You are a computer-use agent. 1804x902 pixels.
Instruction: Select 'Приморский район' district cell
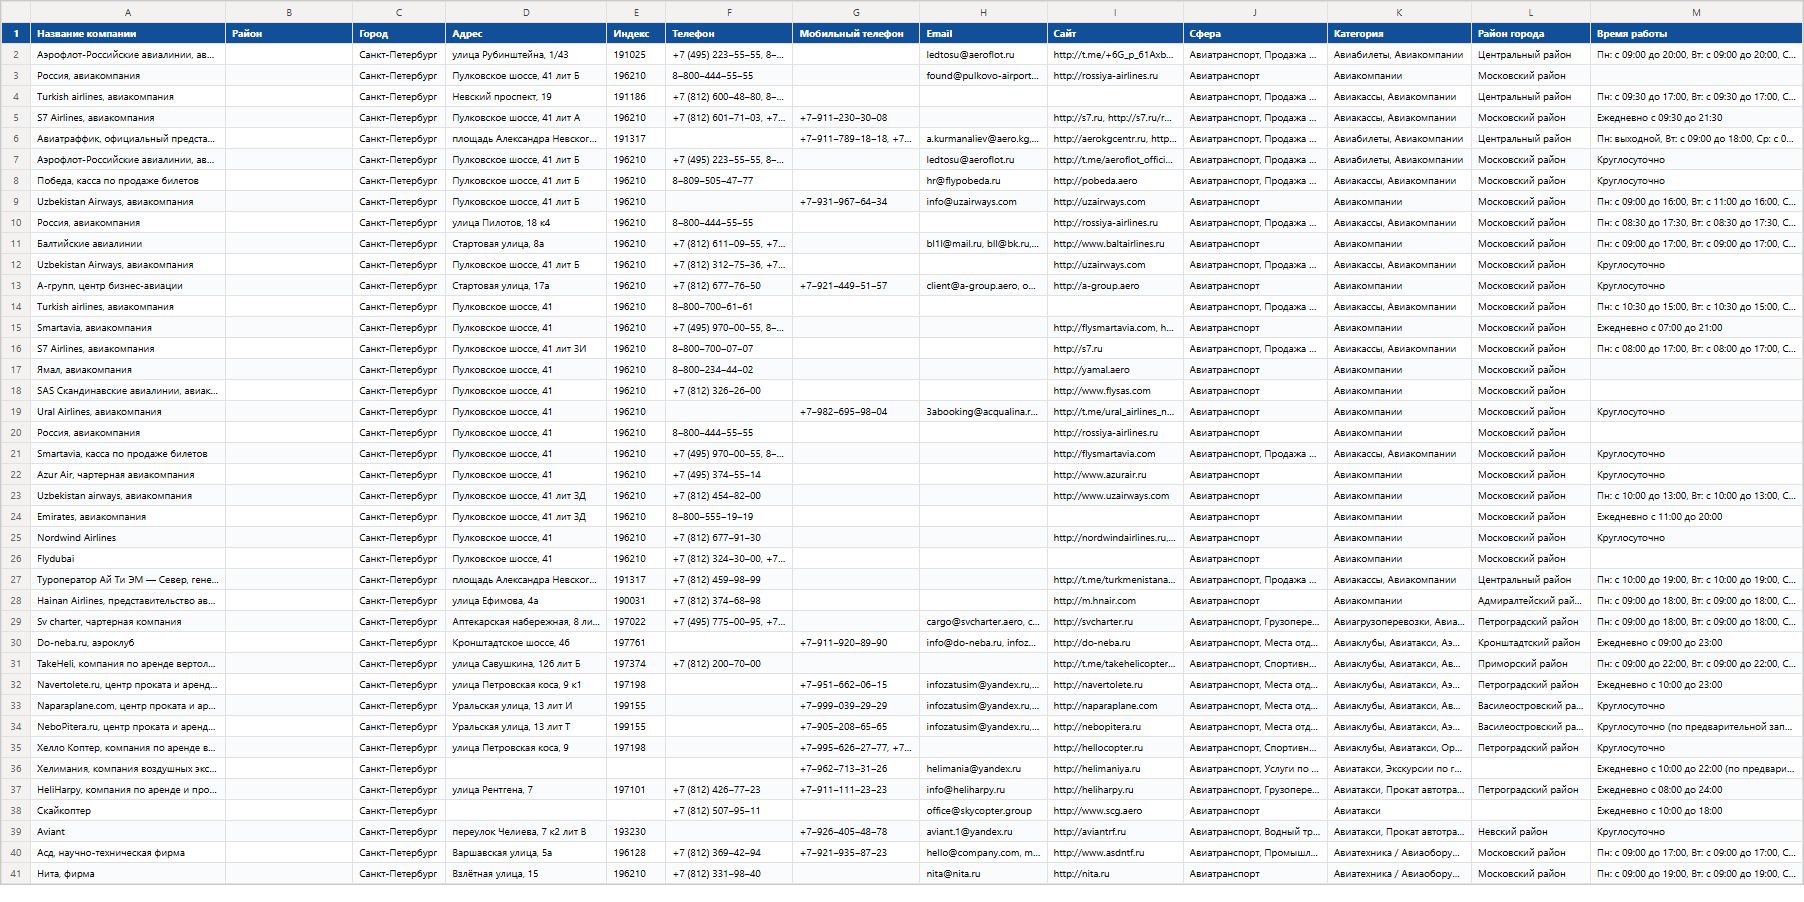point(1531,663)
